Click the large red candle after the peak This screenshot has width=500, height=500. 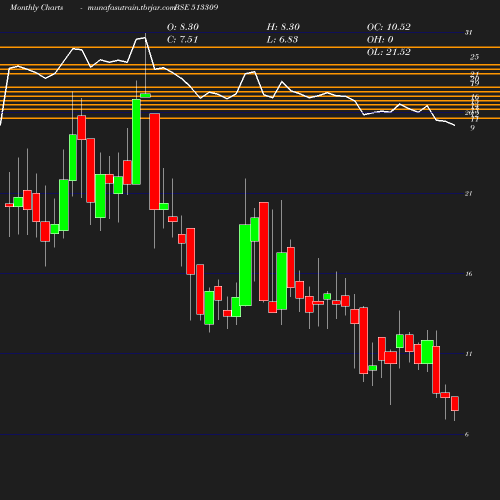tap(155, 161)
